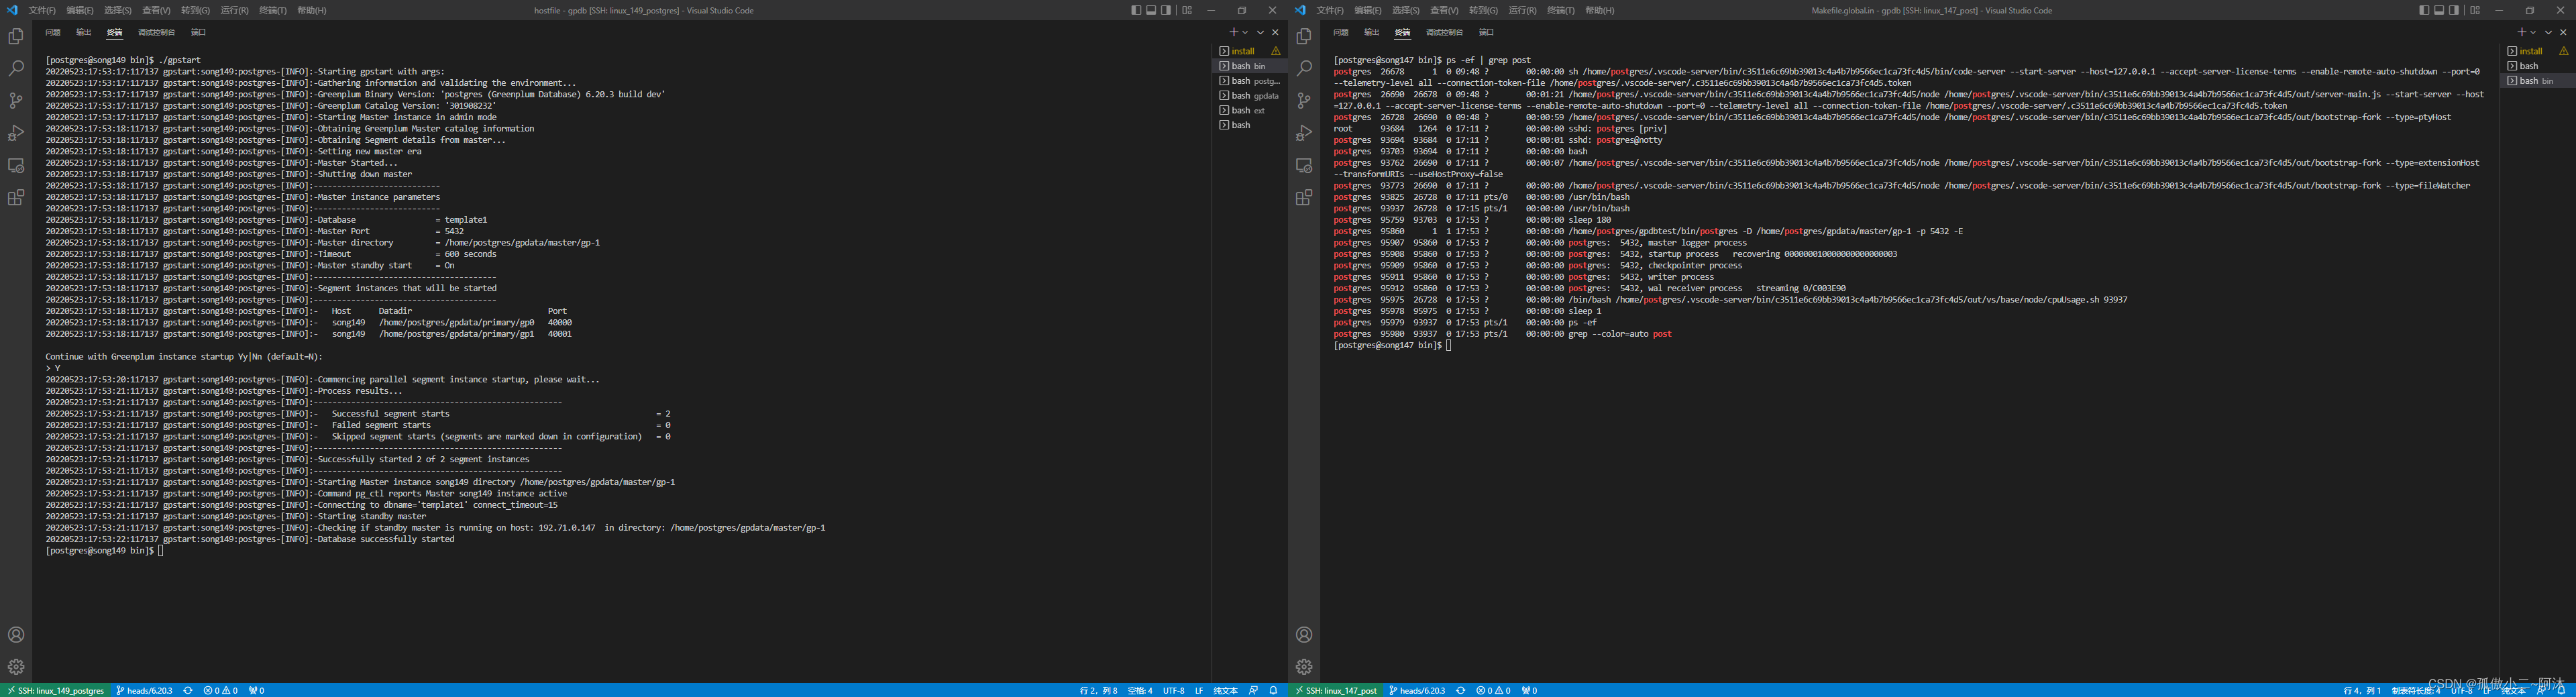Open Accounts menu in left hostfile window
Screen dimensions: 2576x697
[16, 635]
